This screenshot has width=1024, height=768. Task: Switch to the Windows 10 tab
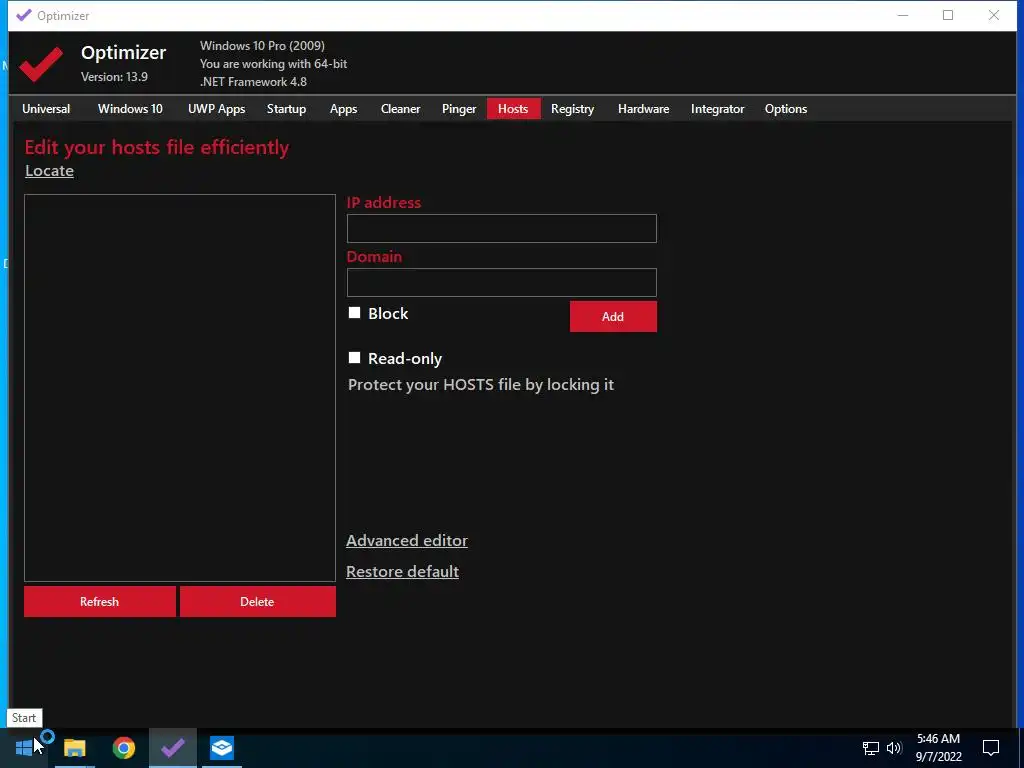tap(131, 109)
